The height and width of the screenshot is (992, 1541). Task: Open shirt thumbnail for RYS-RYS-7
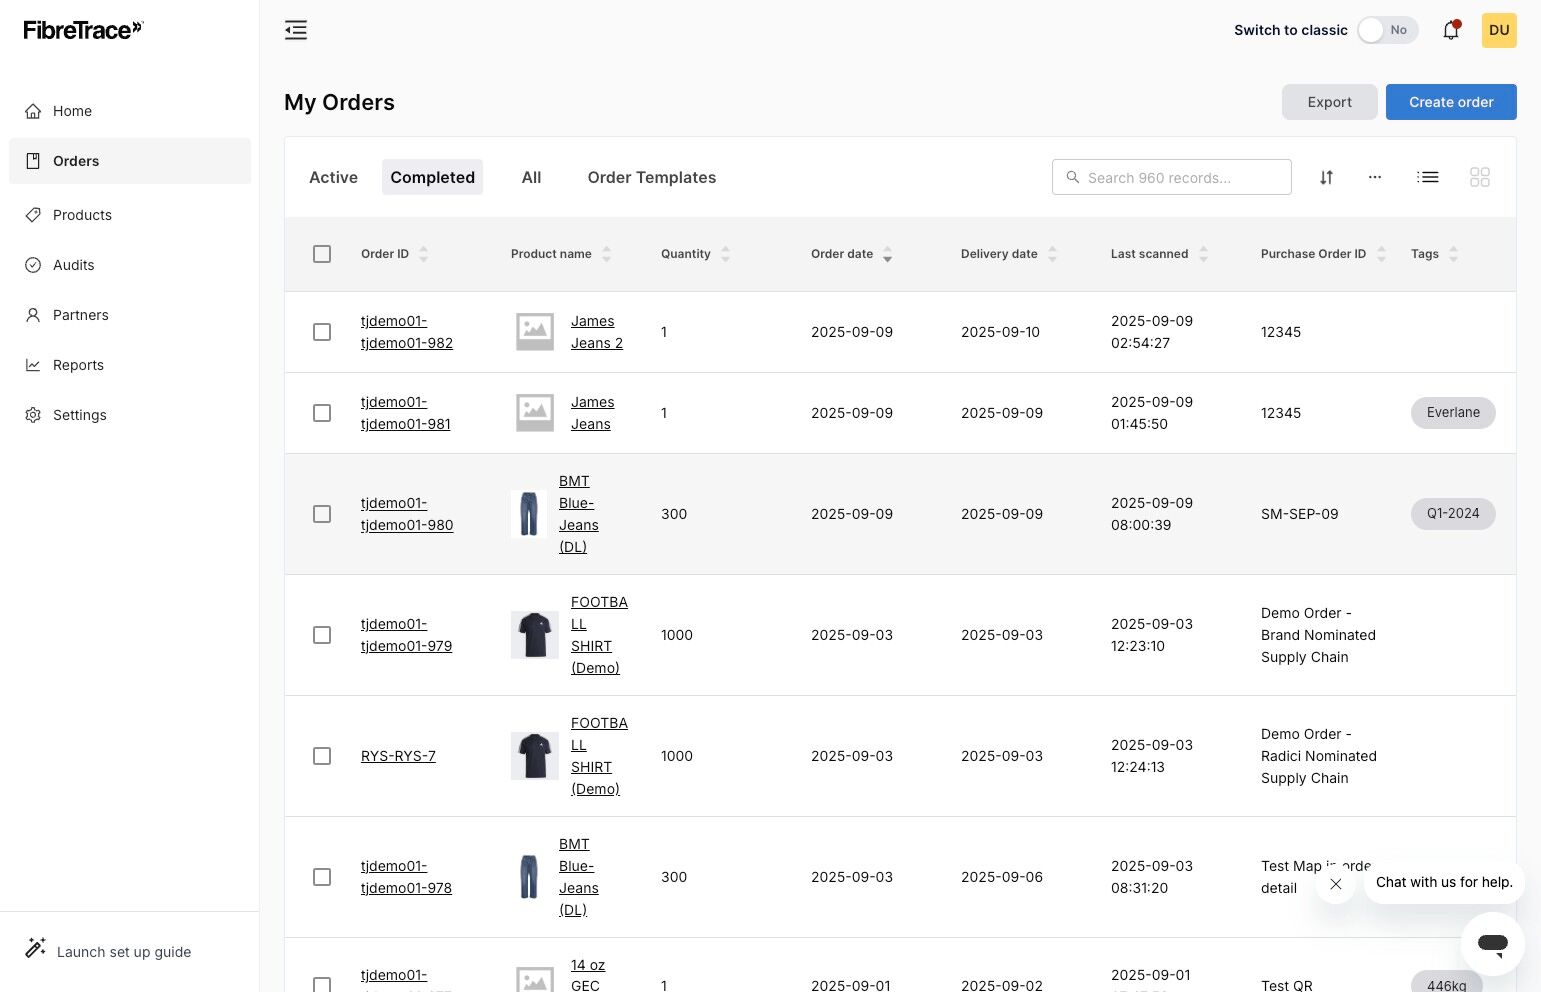[535, 756]
